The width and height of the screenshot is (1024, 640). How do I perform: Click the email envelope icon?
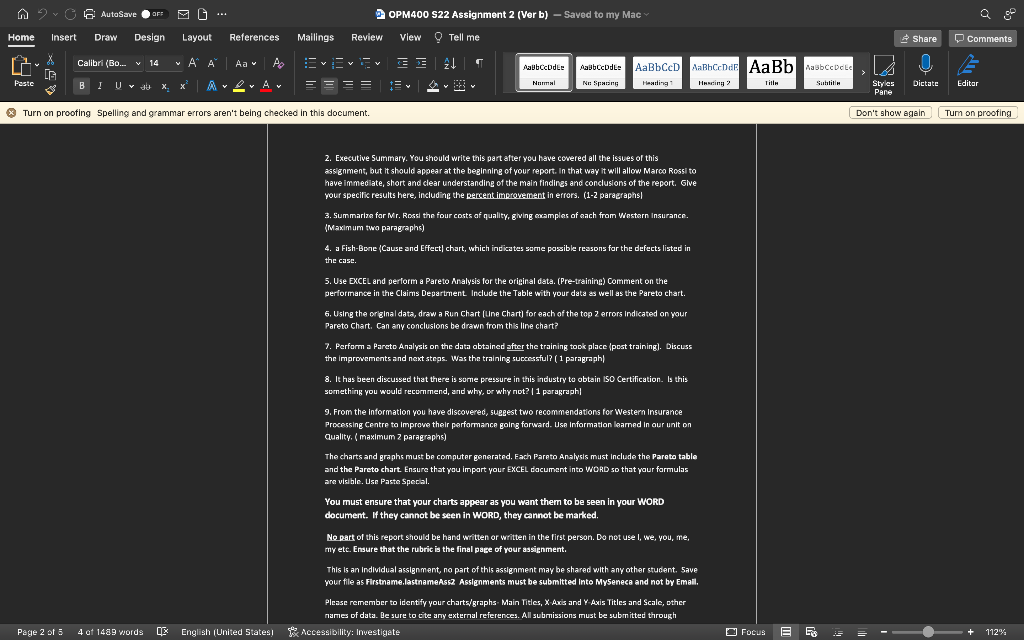(x=184, y=14)
